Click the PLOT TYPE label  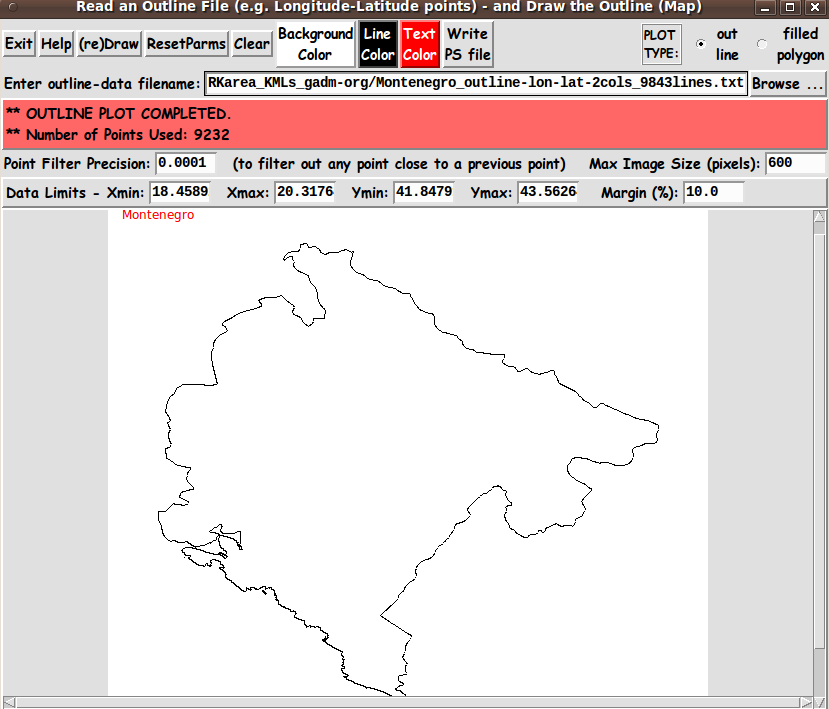click(x=661, y=44)
